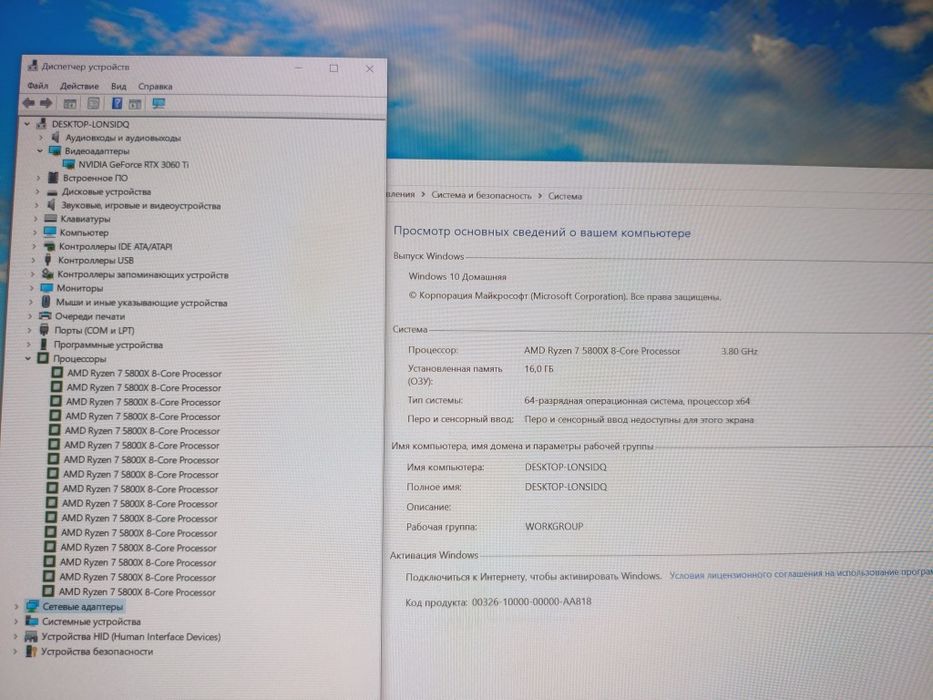The image size is (933, 700).
Task: Expand the Клавиатуры branch arrow
Action: coord(36,218)
